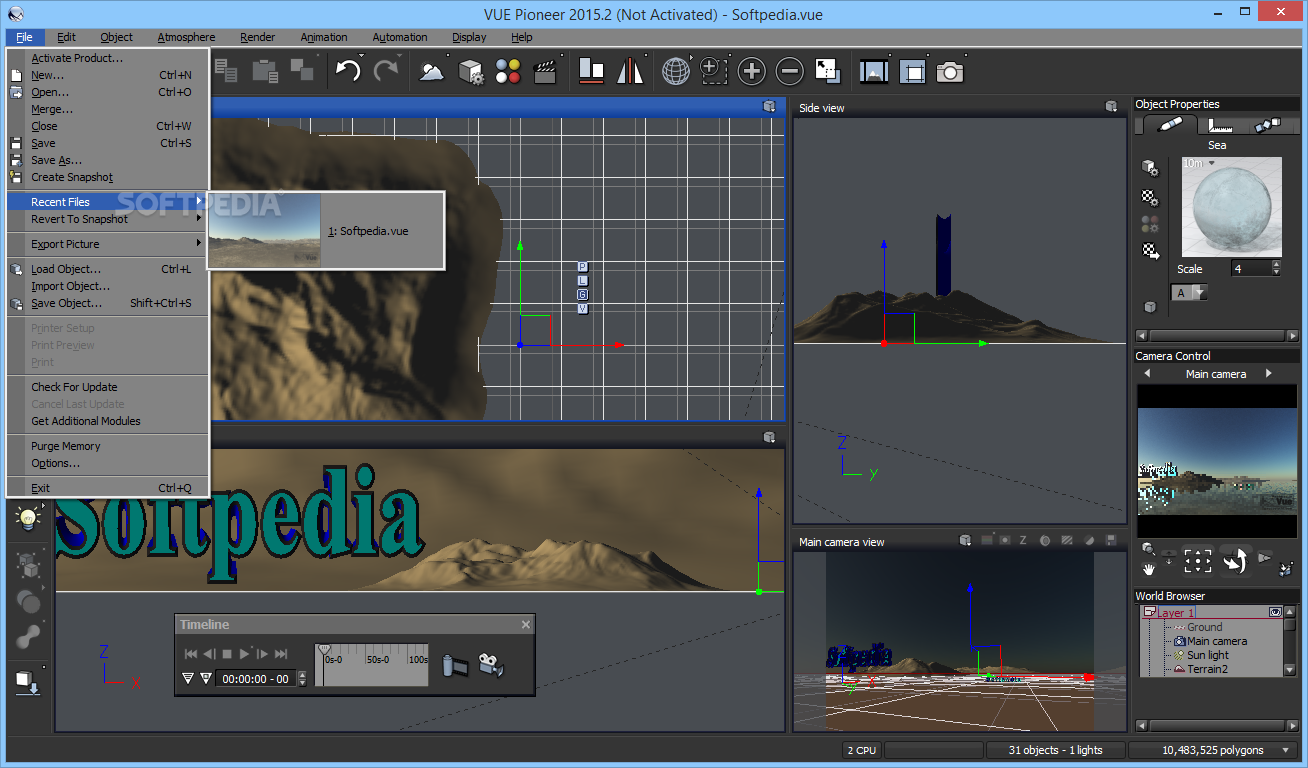Click the grayed paste icon in toolbar
The height and width of the screenshot is (768, 1308).
coord(265,70)
